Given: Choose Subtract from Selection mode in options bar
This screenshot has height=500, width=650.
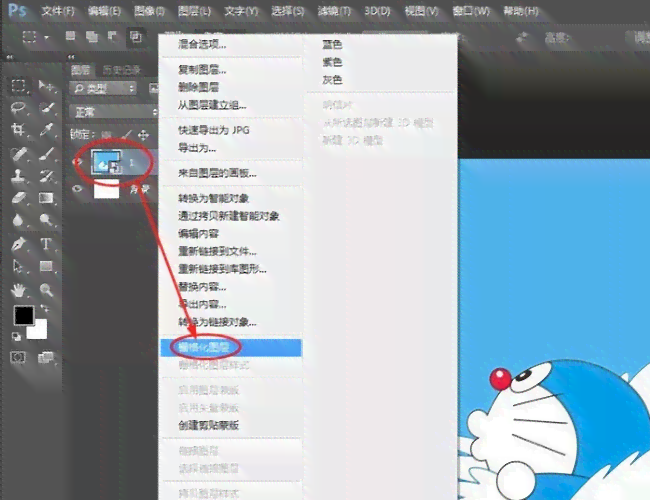Looking at the screenshot, I should coord(113,37).
